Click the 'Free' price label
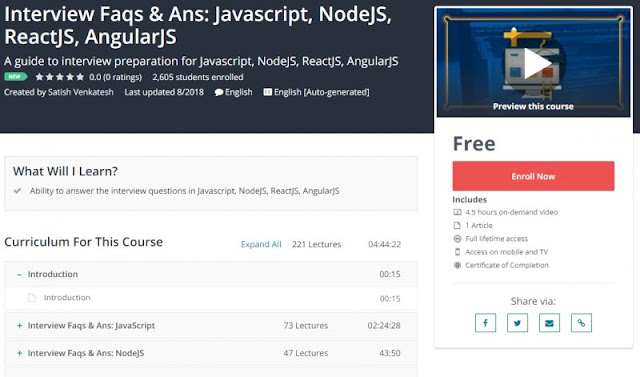Viewport: 640px width, 377px height. click(474, 144)
